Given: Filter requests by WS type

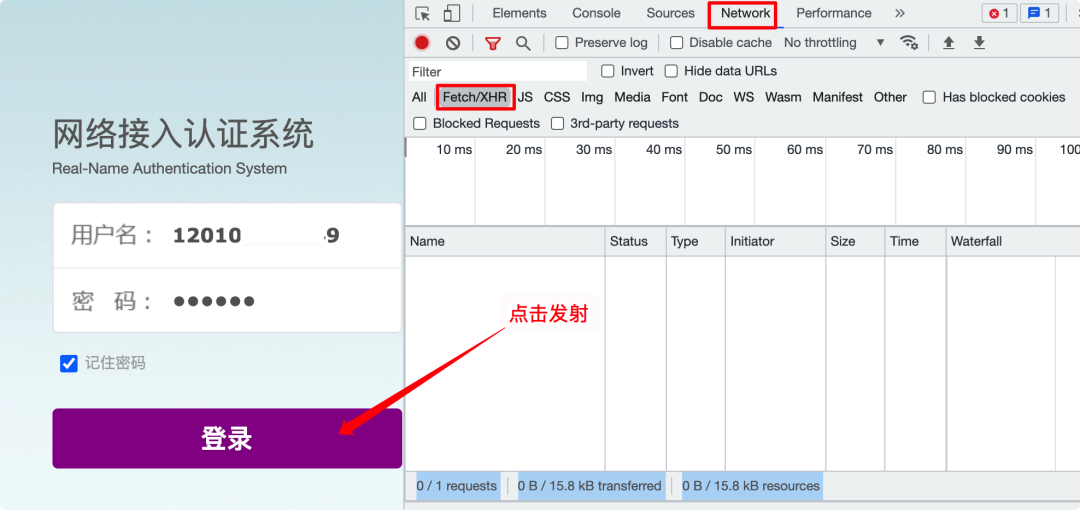Looking at the screenshot, I should [744, 97].
